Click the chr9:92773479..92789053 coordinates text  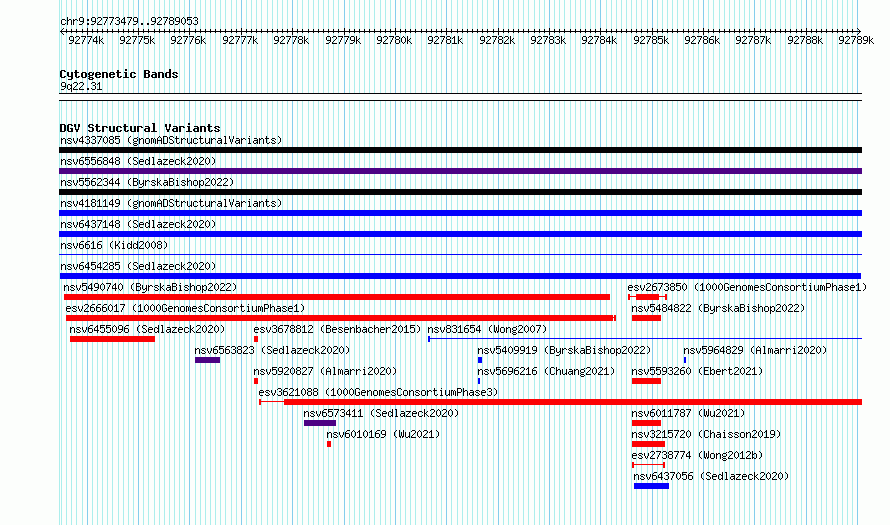pyautogui.click(x=129, y=21)
